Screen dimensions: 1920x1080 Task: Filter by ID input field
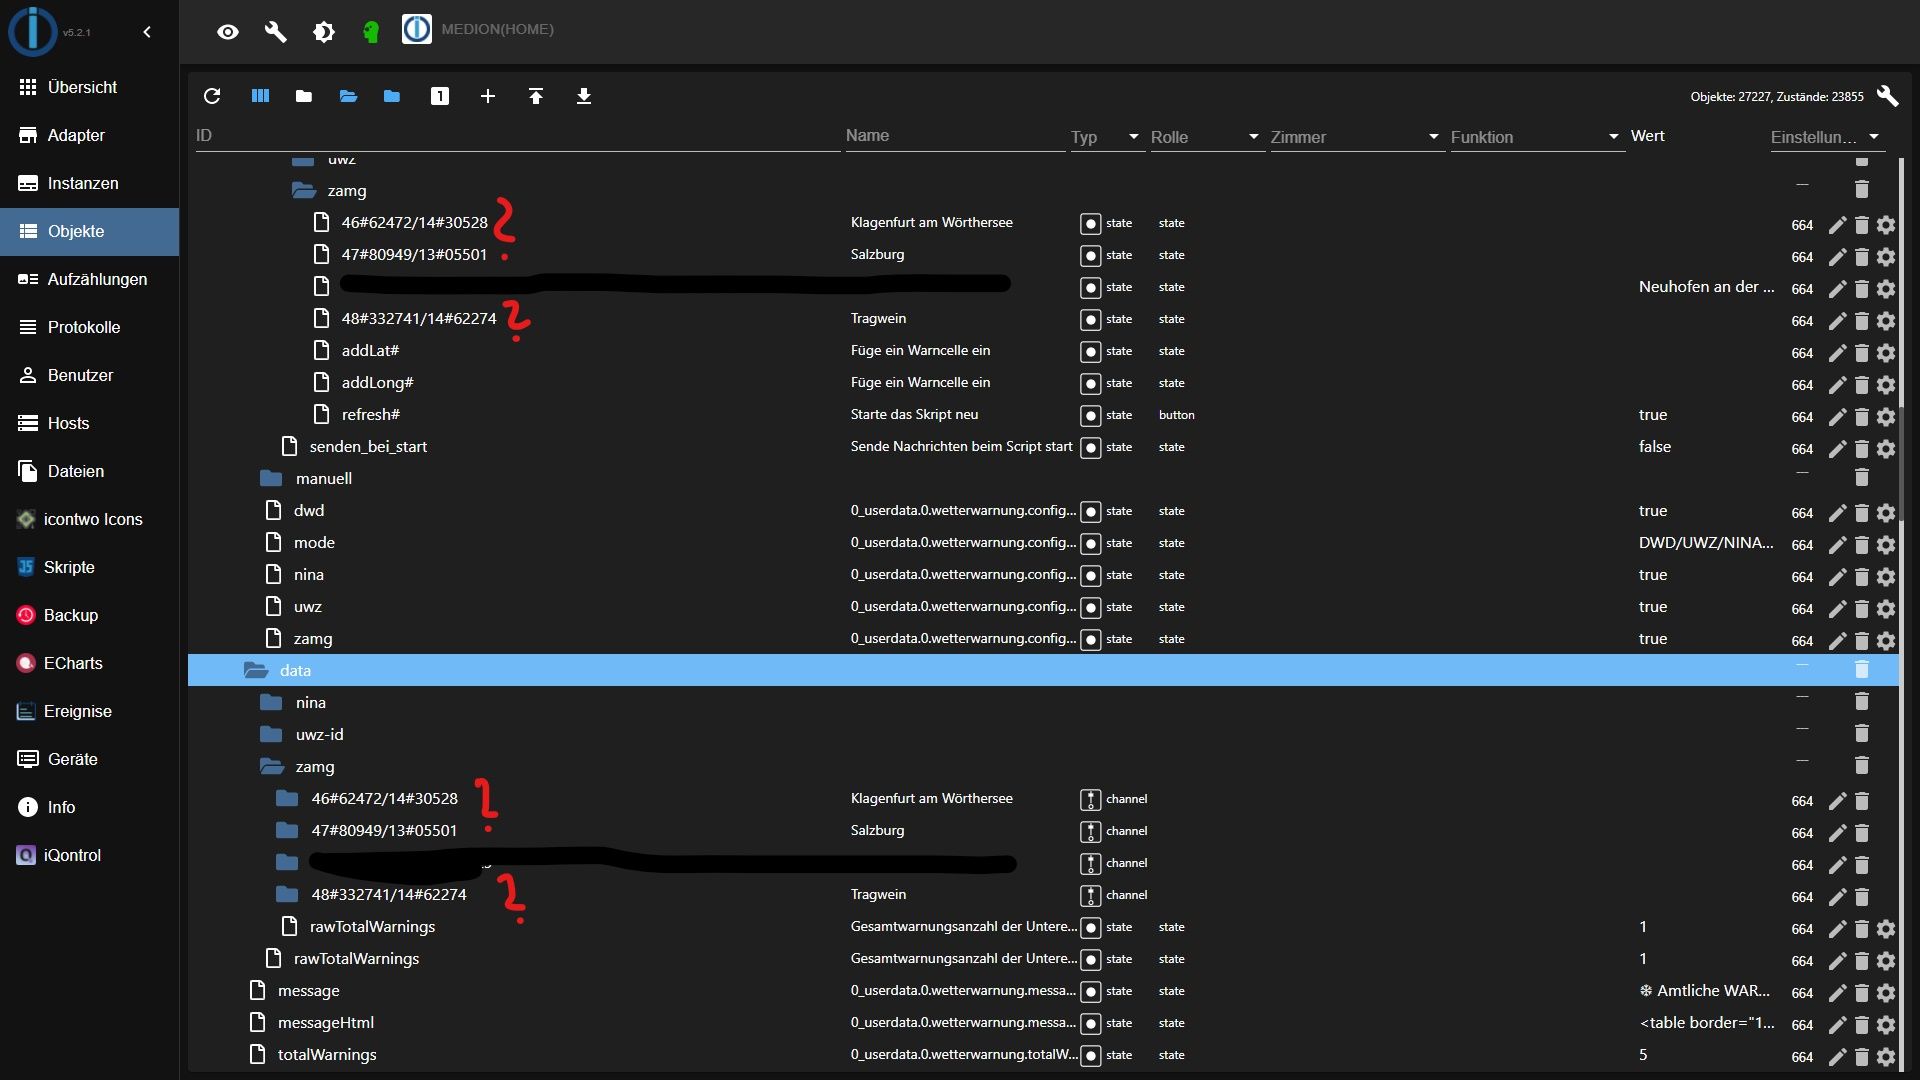tap(518, 136)
